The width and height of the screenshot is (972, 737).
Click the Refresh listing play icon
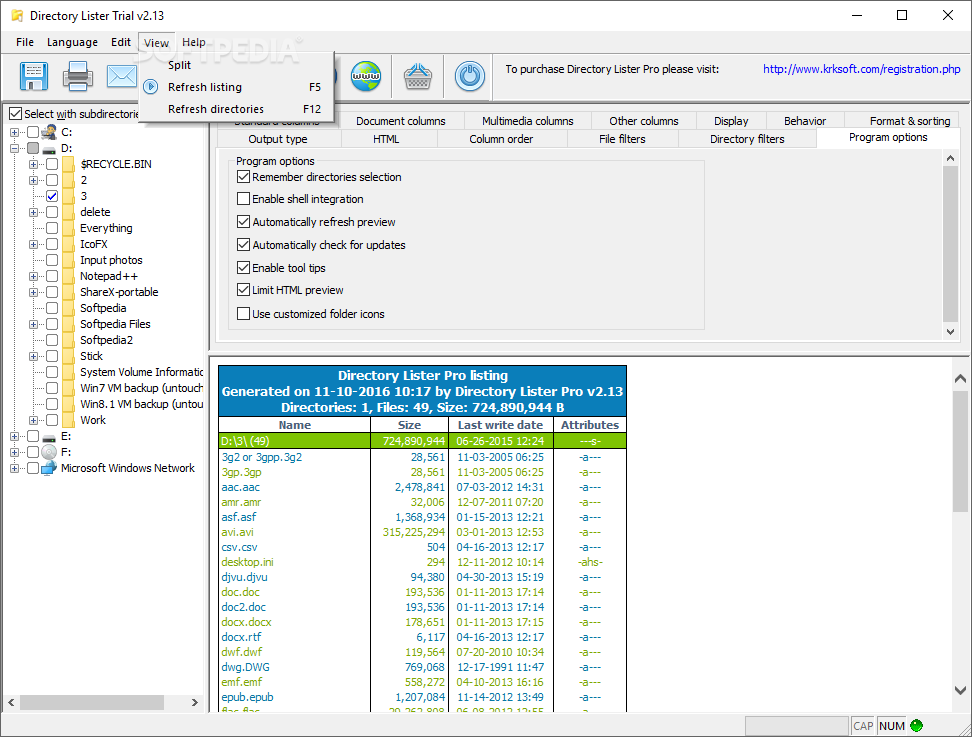click(x=151, y=87)
